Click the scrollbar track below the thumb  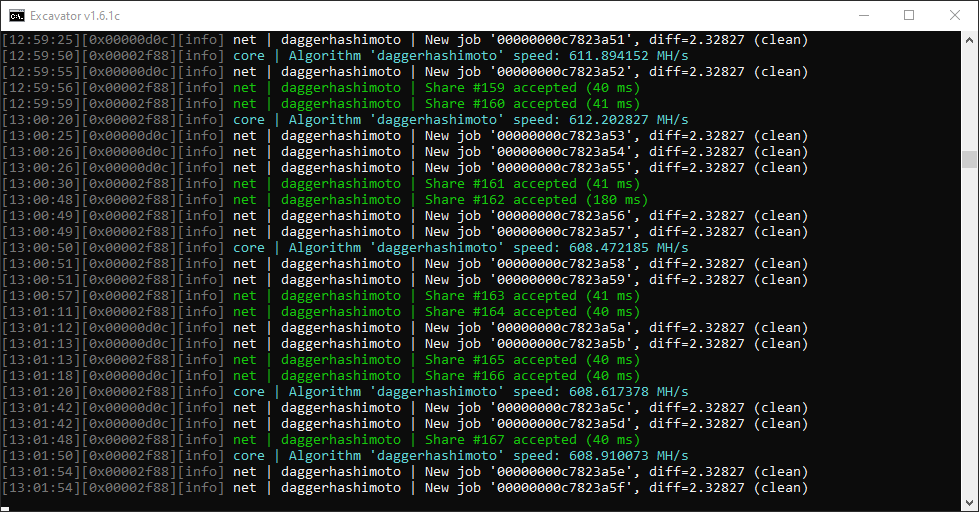pos(969,331)
